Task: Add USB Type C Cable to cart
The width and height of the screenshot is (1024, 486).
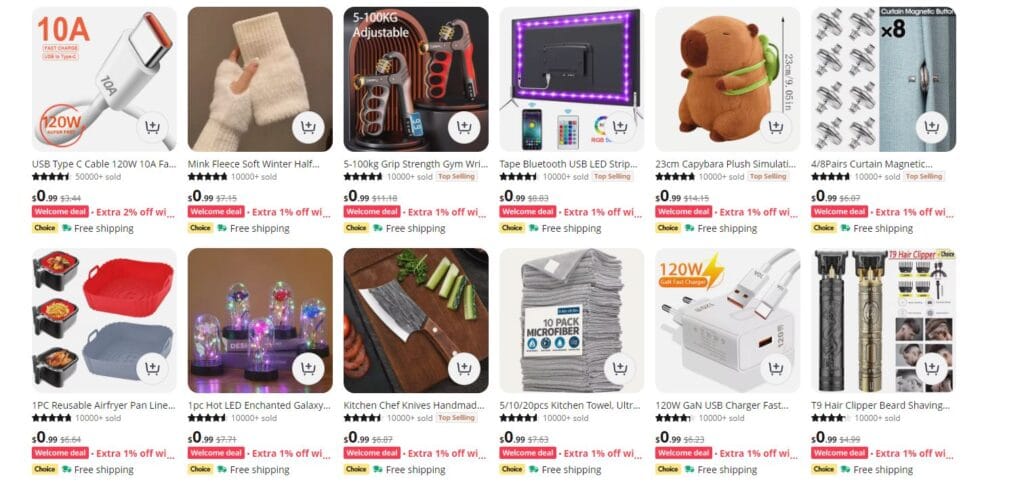Action: [152, 127]
